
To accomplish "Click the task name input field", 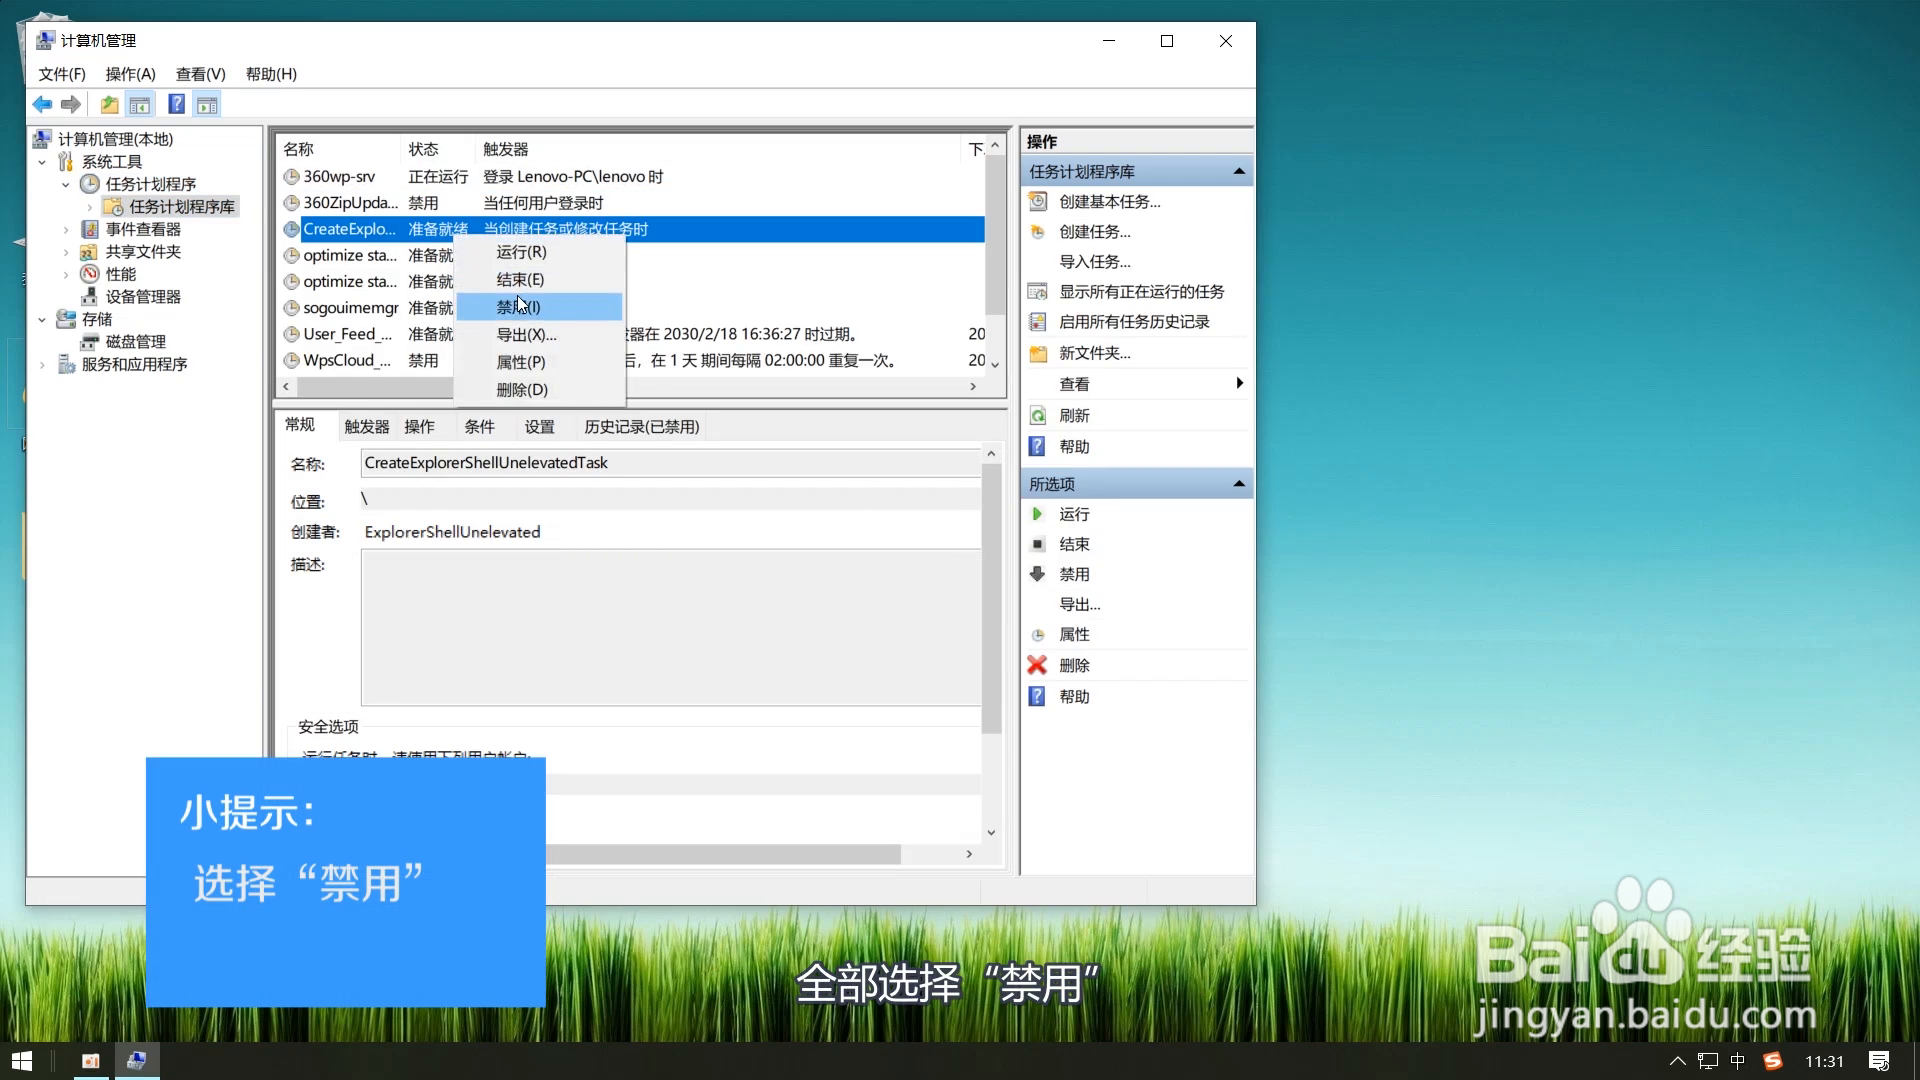I will click(670, 463).
